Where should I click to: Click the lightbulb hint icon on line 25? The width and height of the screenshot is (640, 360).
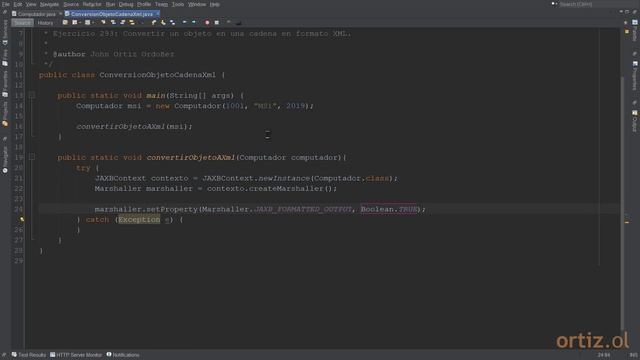[22, 219]
